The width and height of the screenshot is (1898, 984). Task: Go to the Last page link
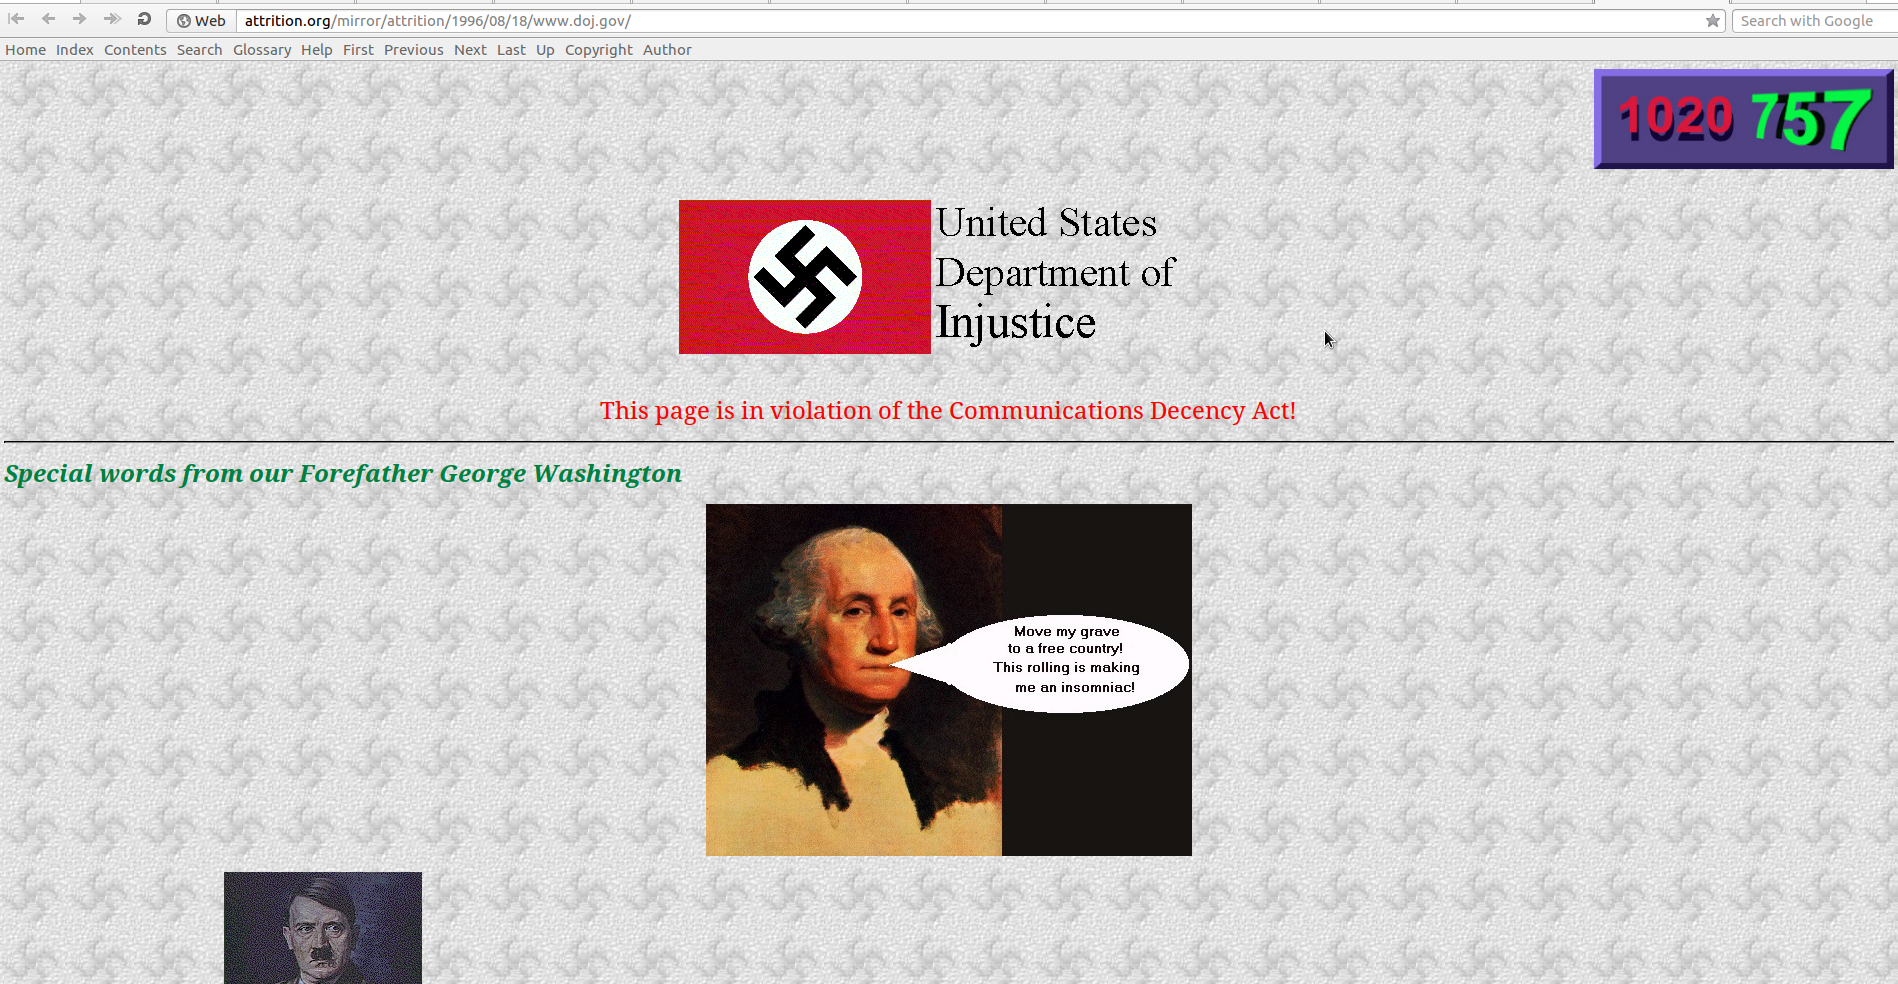(x=511, y=50)
